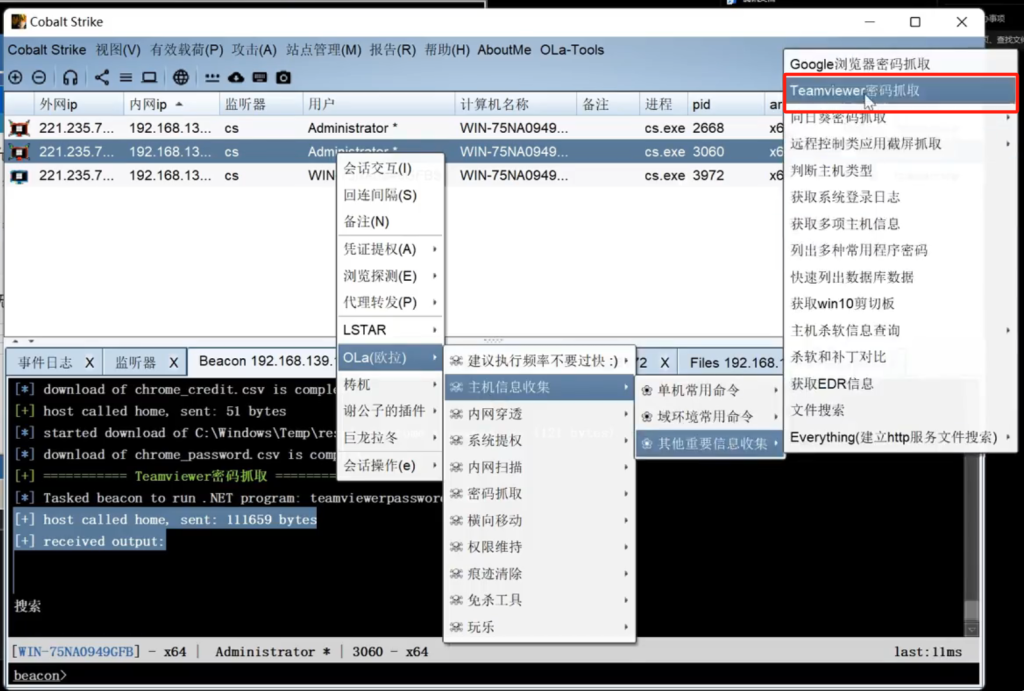1024x691 pixels.
Task: Select 列出多种常用程序密码 menu entry
Action: pos(900,251)
